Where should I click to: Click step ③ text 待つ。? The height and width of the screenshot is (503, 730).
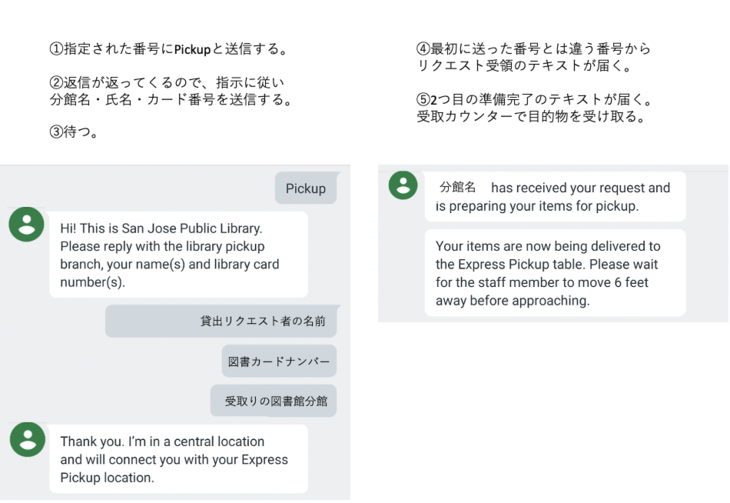point(75,132)
